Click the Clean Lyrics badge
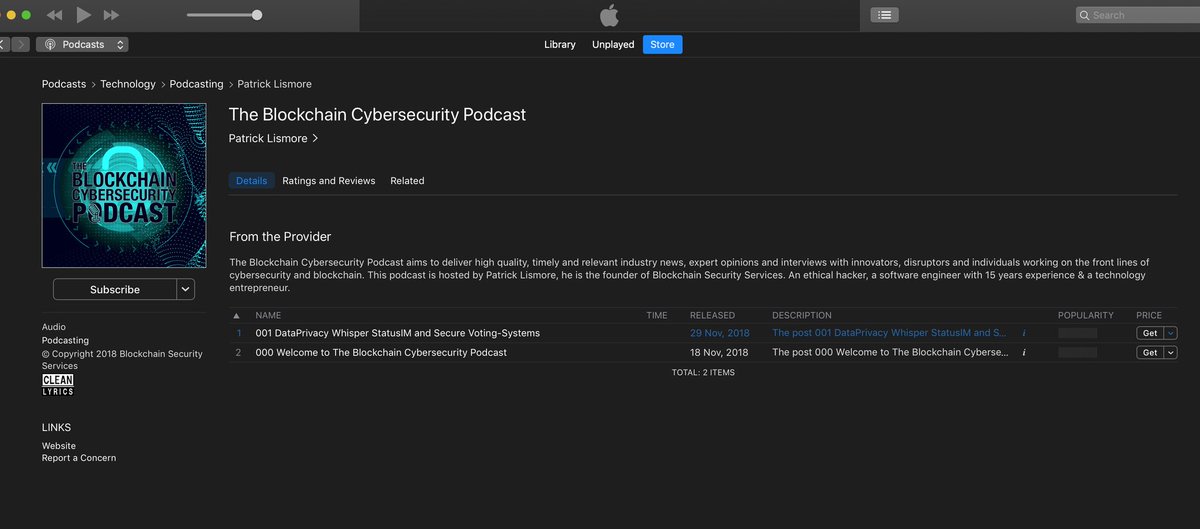 point(57,385)
